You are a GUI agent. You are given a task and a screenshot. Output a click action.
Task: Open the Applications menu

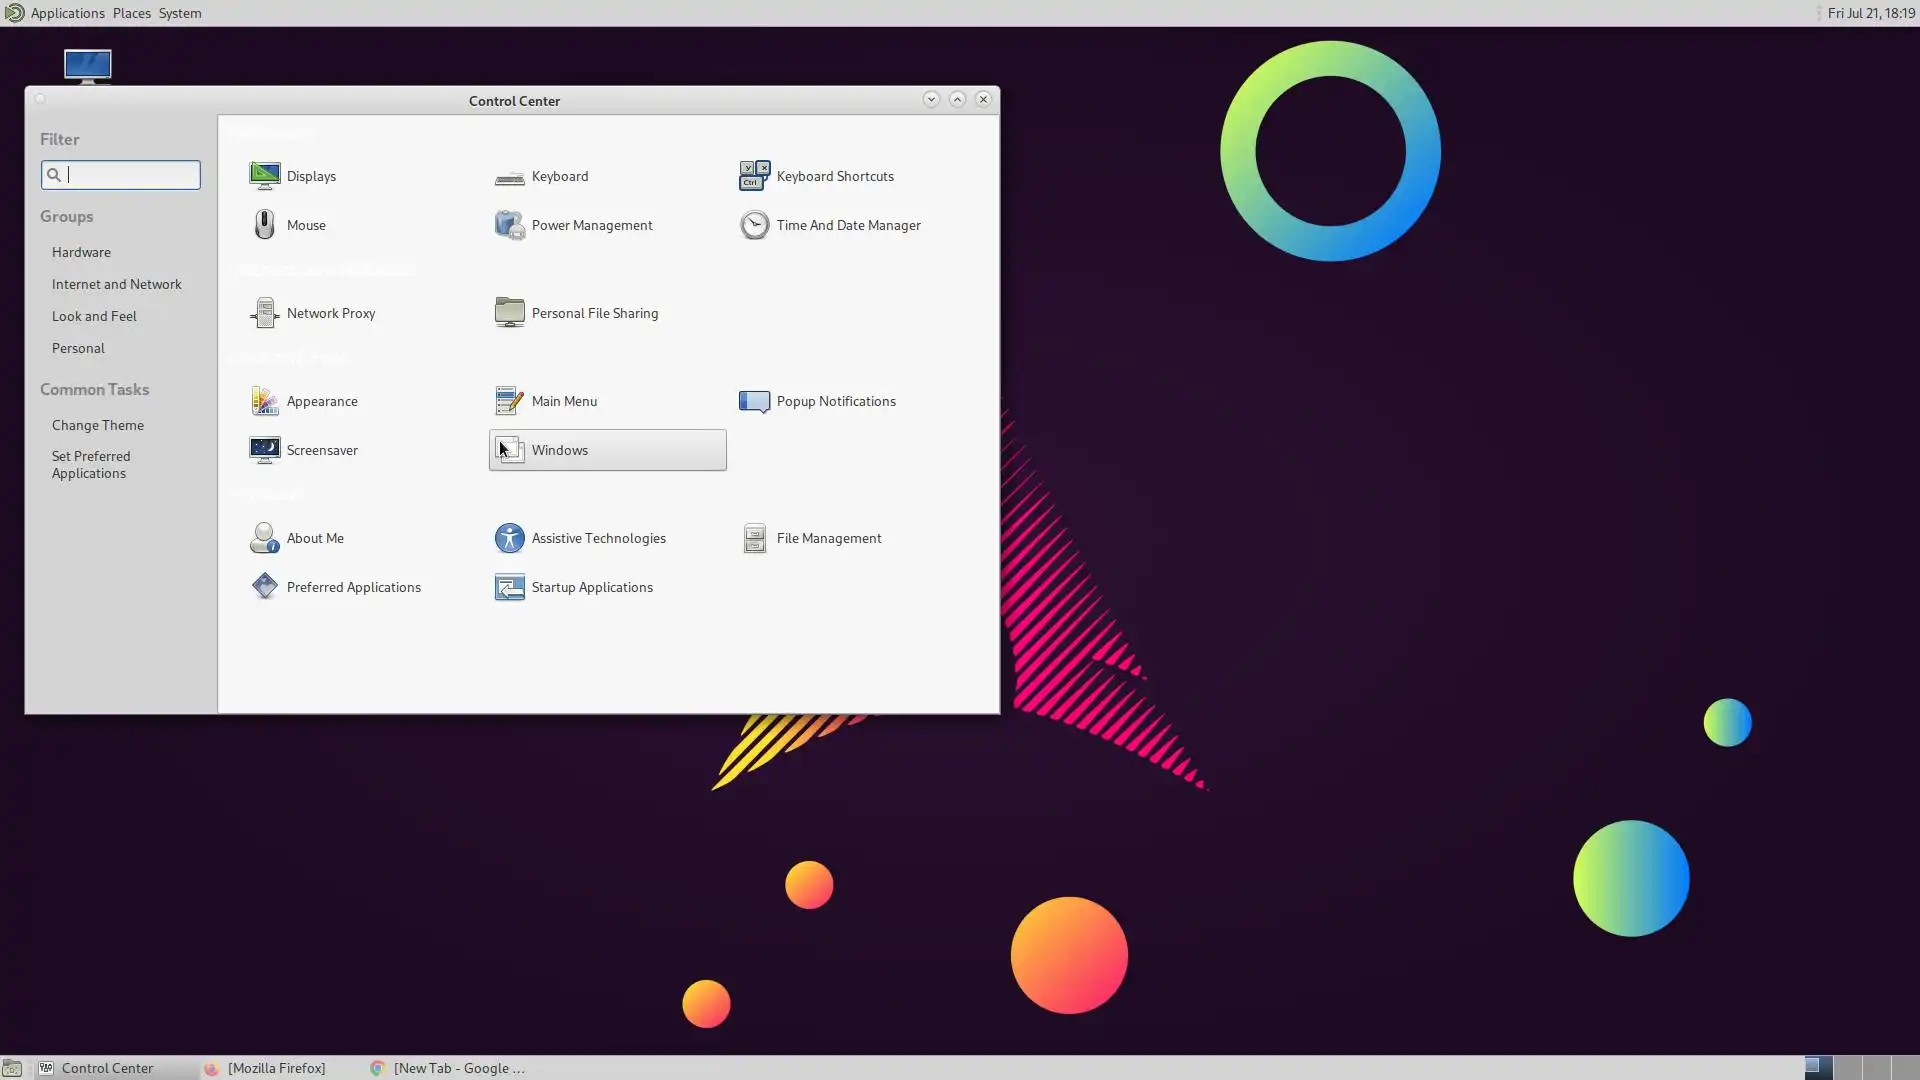[67, 13]
